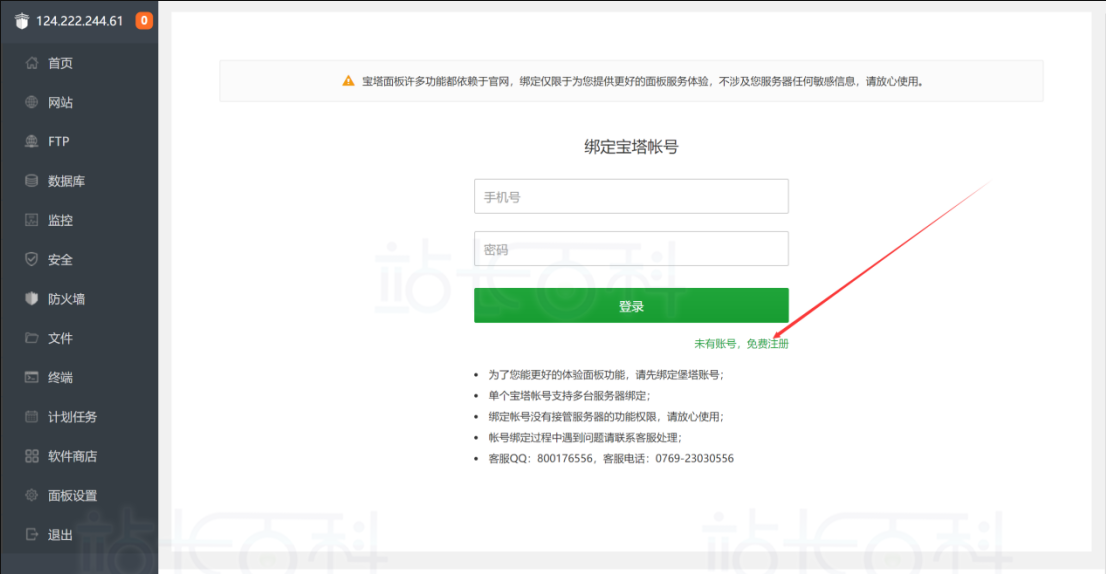
Task: Click the orange notification badge showing 0
Action: [x=144, y=20]
